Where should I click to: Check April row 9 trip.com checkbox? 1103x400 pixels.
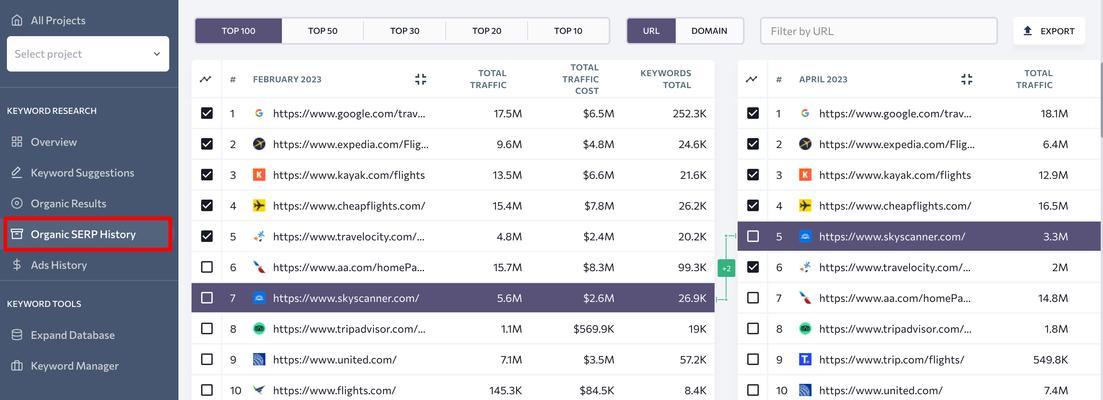pos(753,359)
